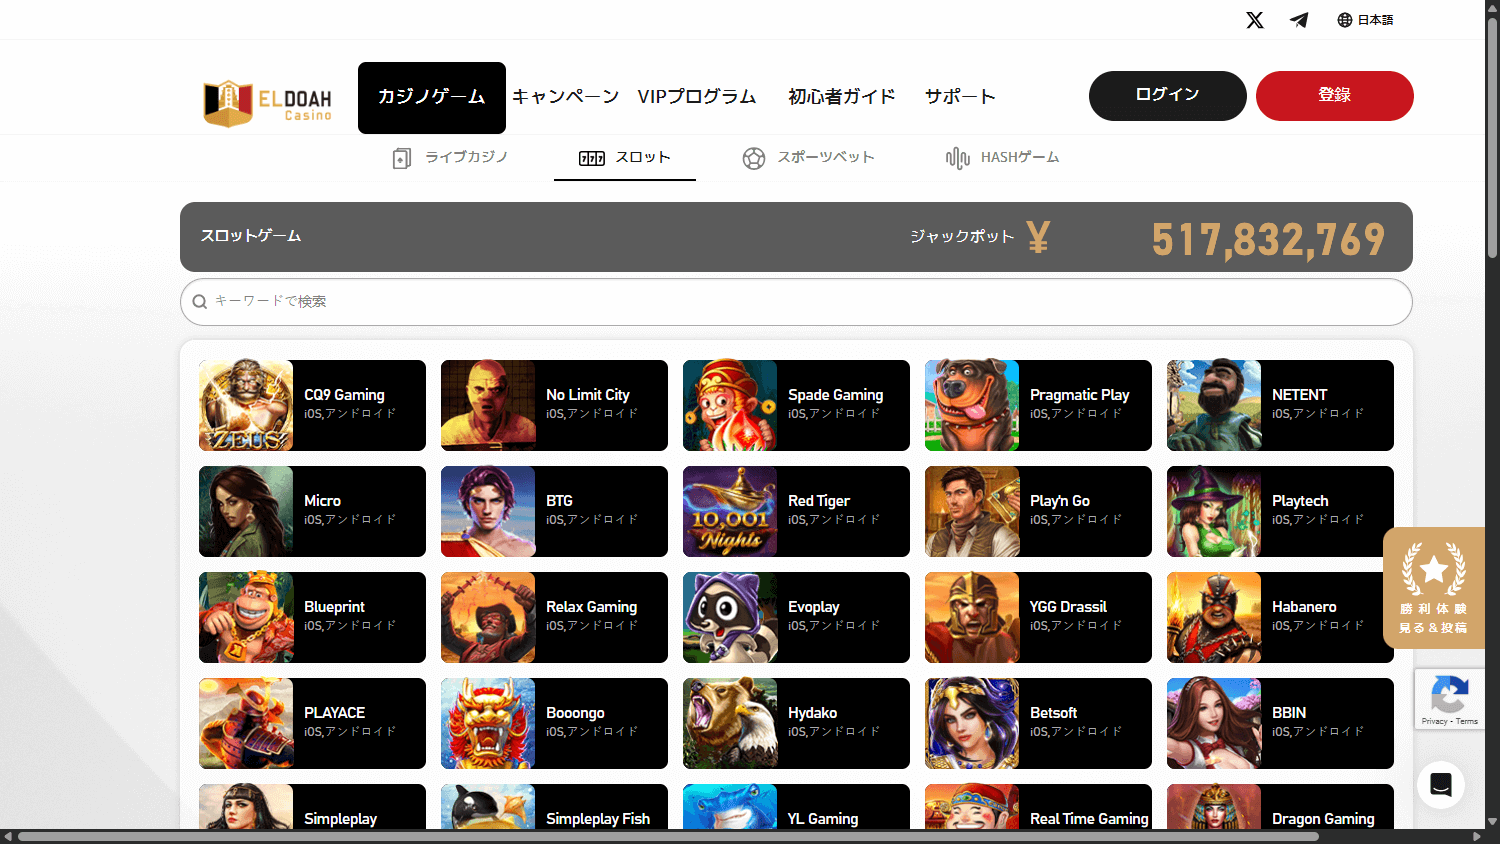Open the キャンペーン menu item
The image size is (1500, 844).
point(564,96)
